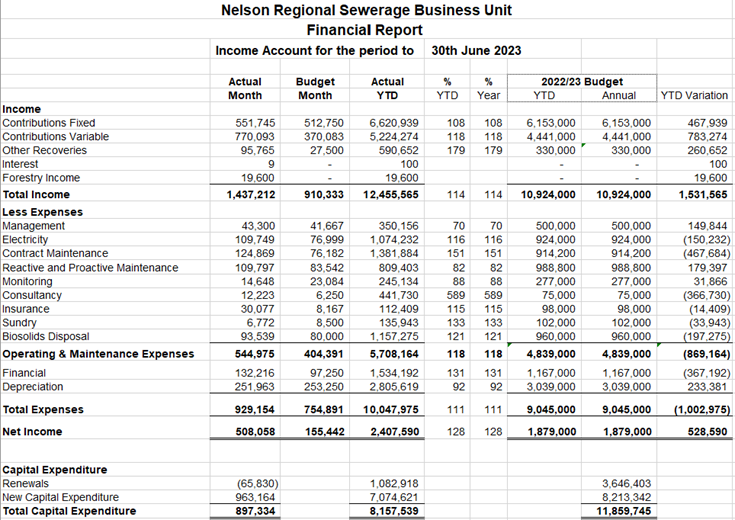Select the '30th June 2023' date cell
This screenshot has height=520, width=735.
click(476, 51)
